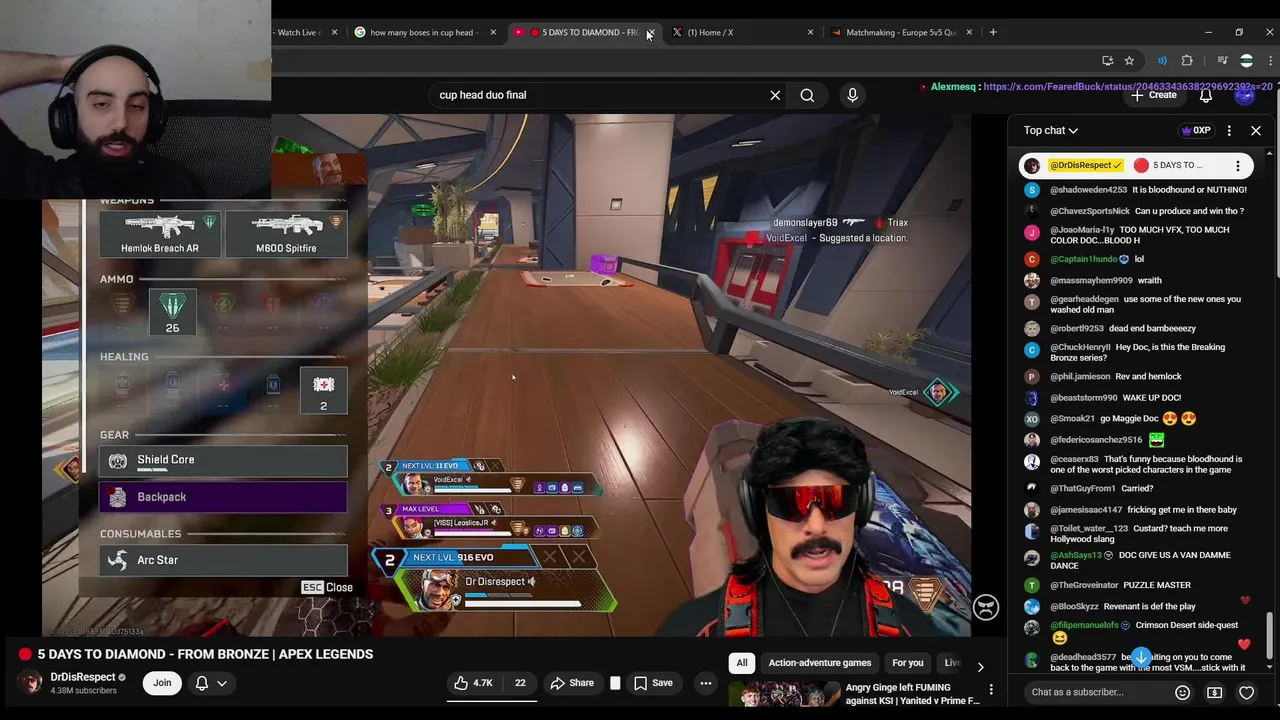Send a heart reaction in chat
This screenshot has height=720, width=1280.
1247,692
